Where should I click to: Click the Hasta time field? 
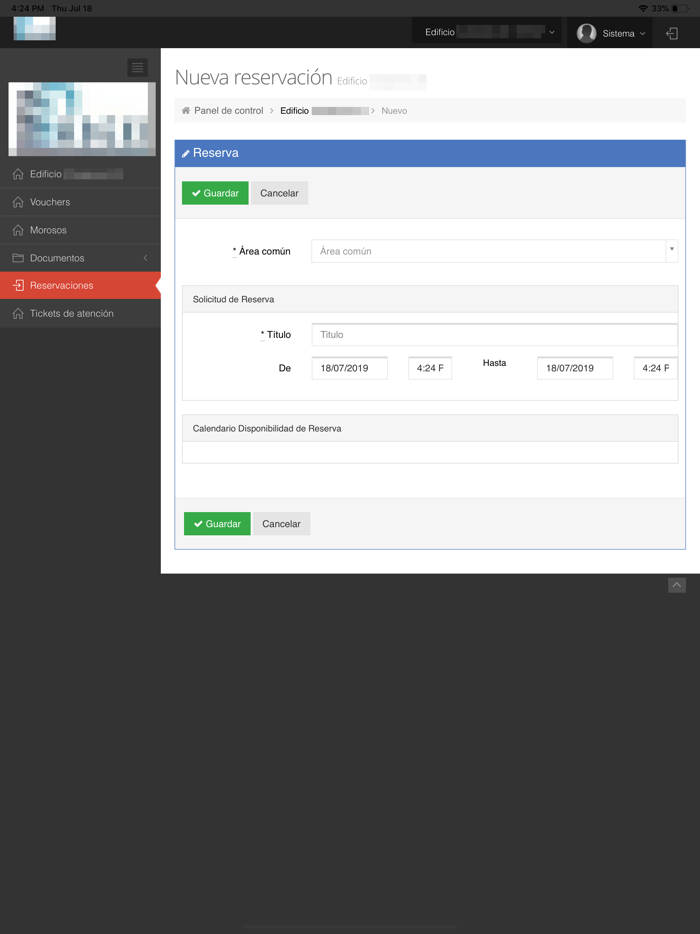click(656, 368)
